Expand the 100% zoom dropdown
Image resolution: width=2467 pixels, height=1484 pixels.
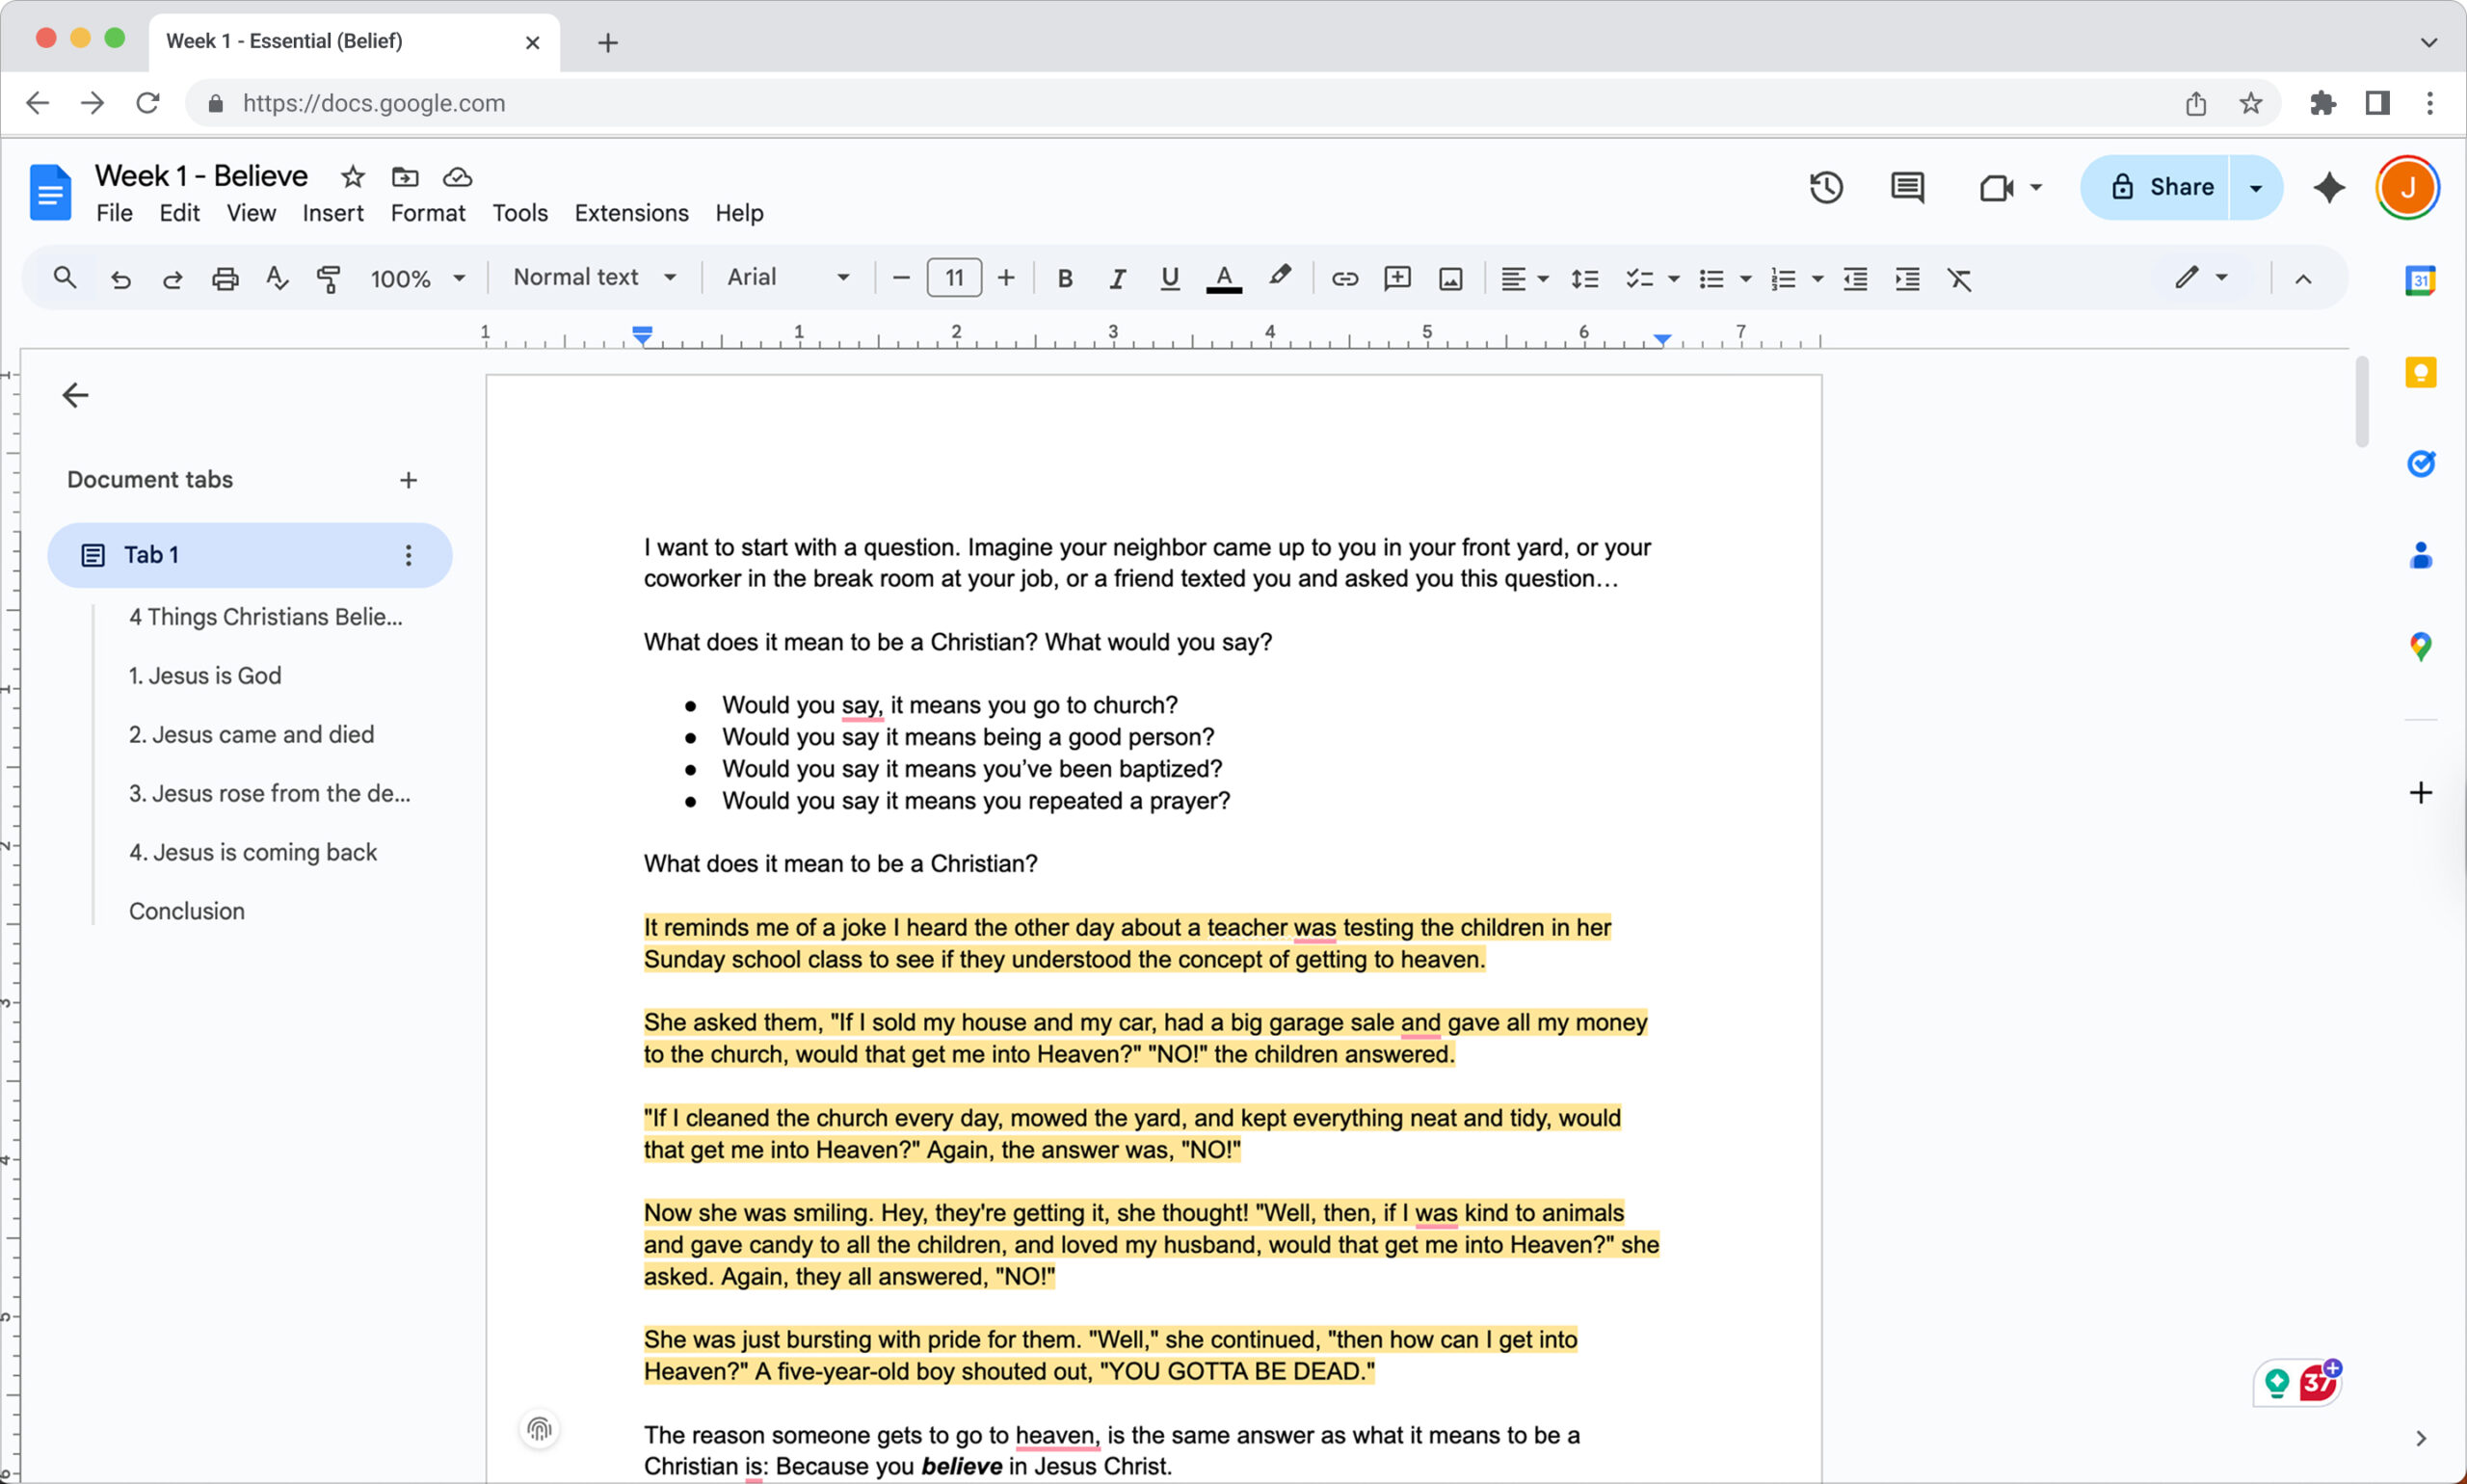tap(417, 278)
